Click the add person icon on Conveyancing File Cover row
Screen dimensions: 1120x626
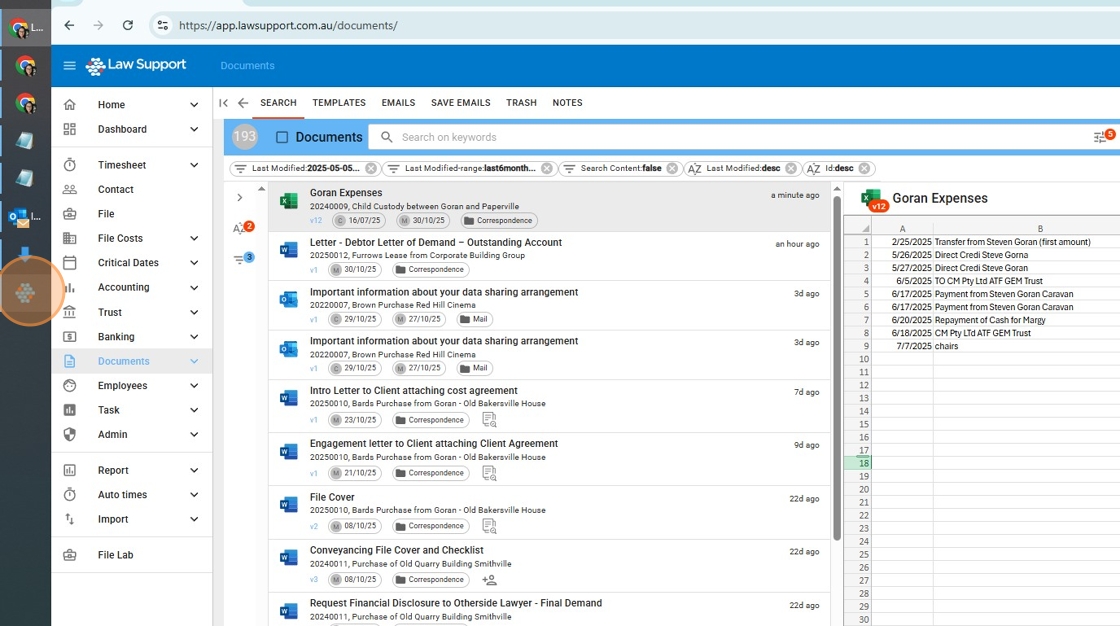(489, 579)
